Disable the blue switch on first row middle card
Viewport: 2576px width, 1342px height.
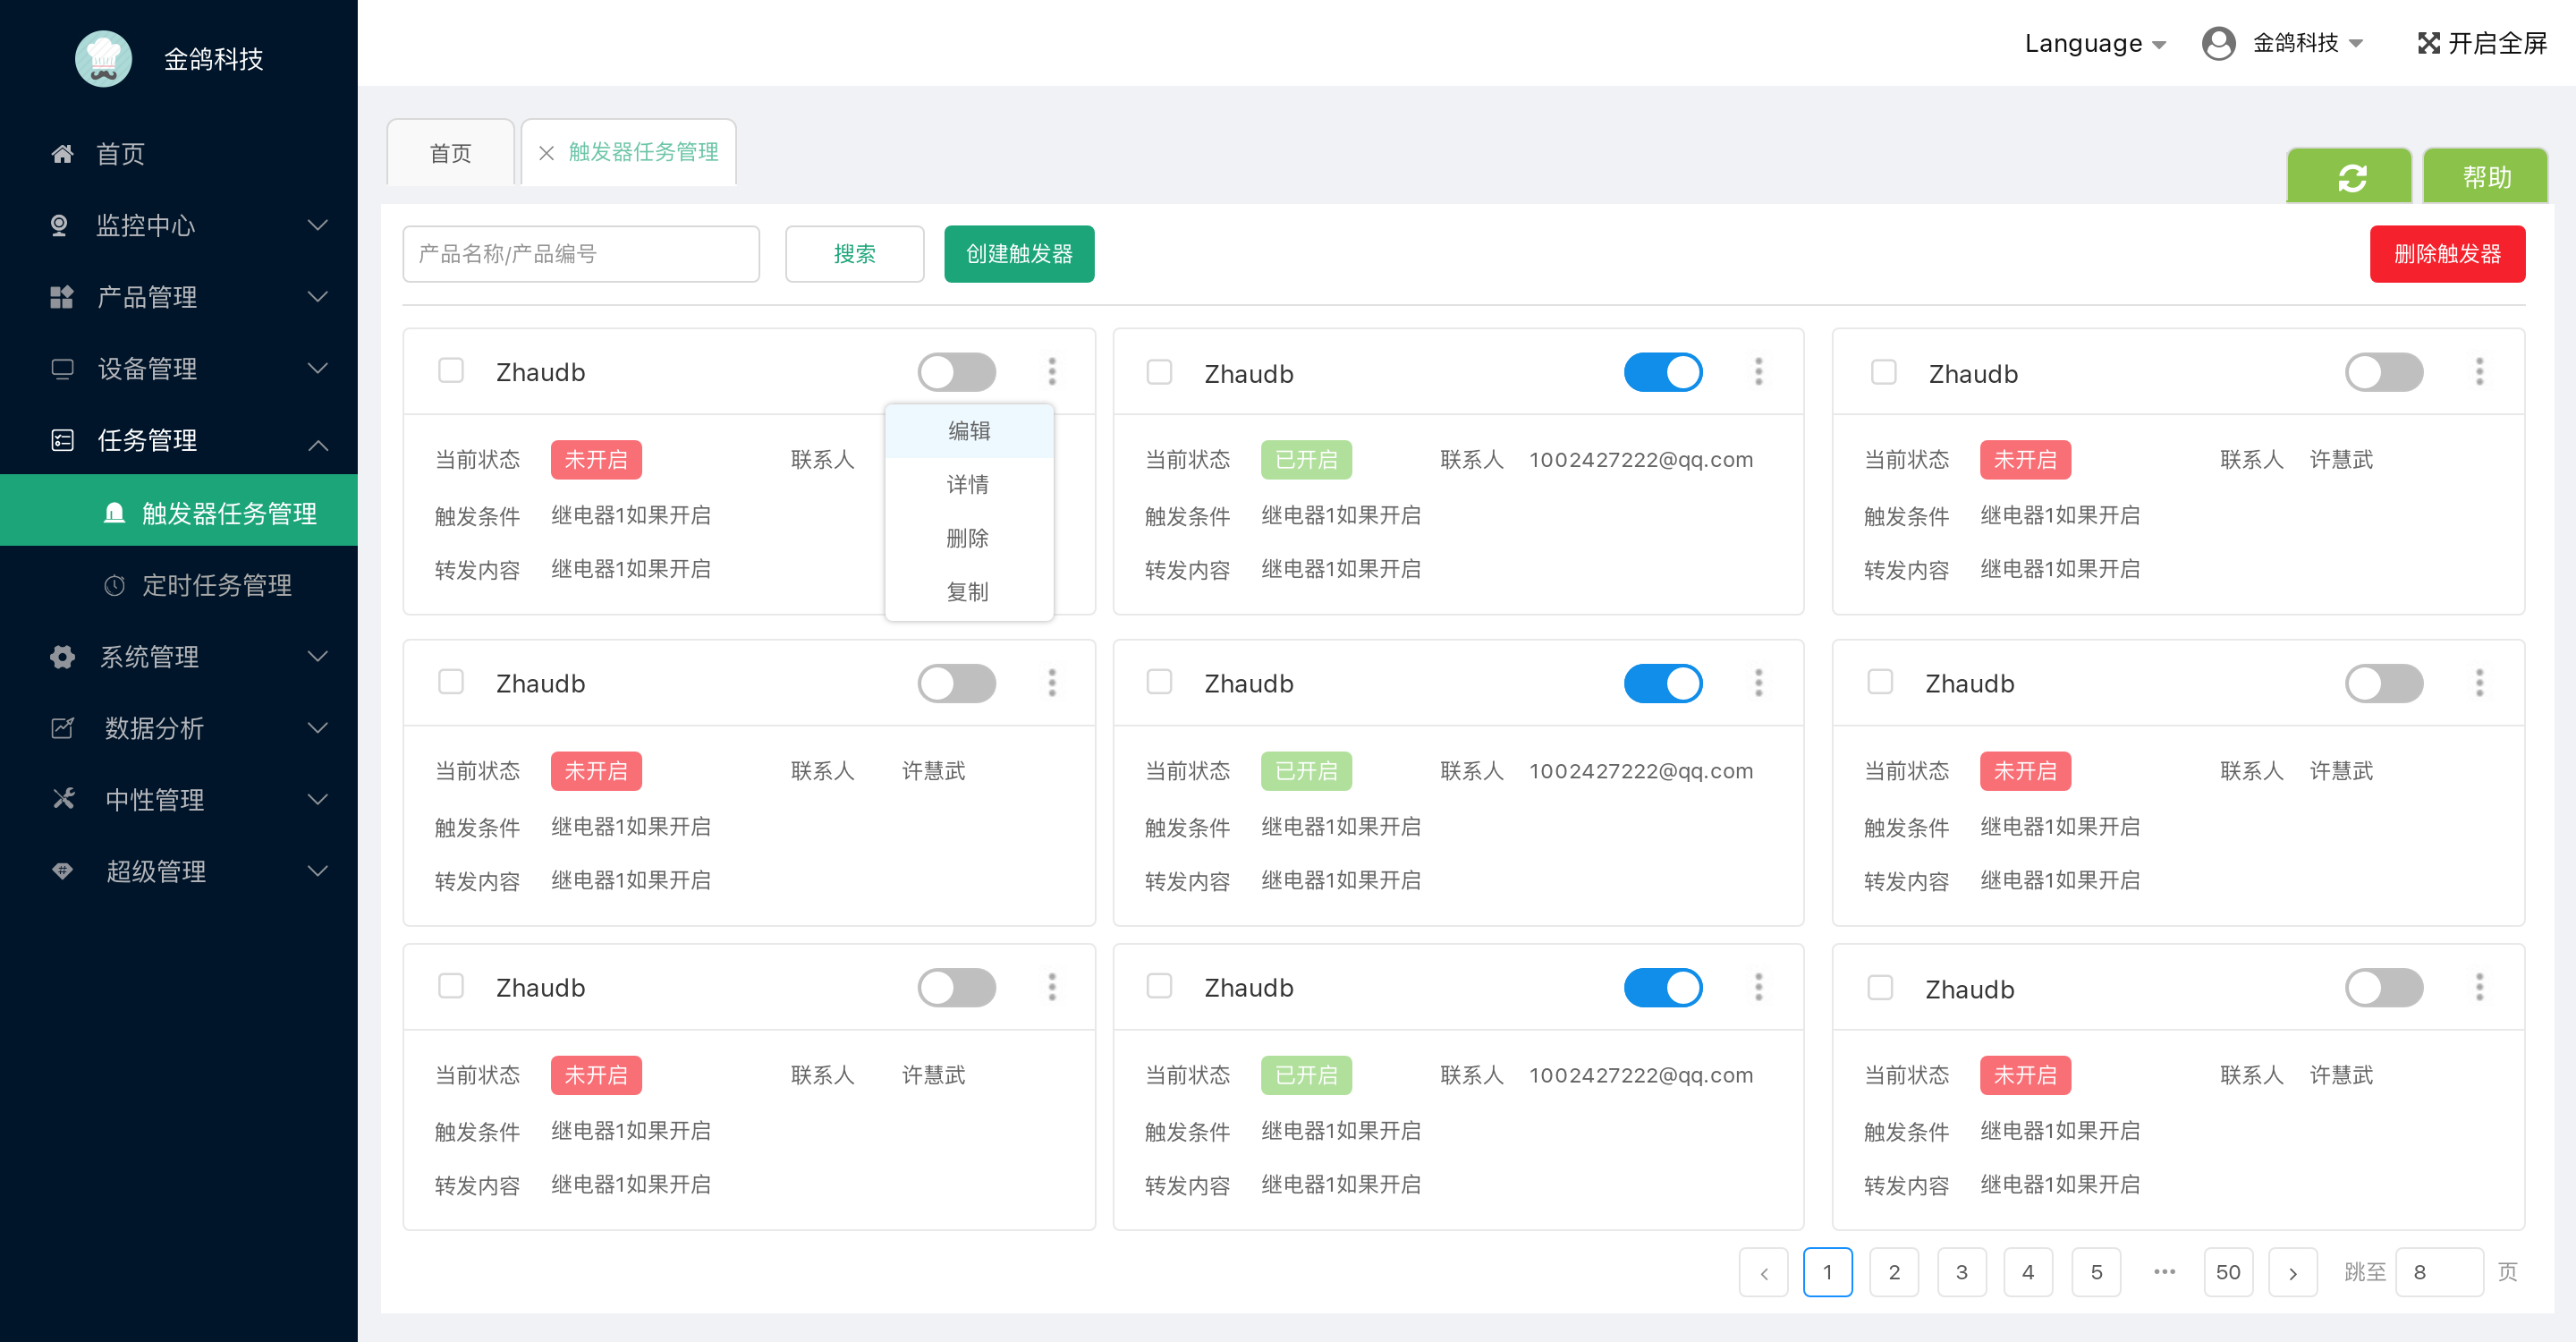pos(1664,372)
